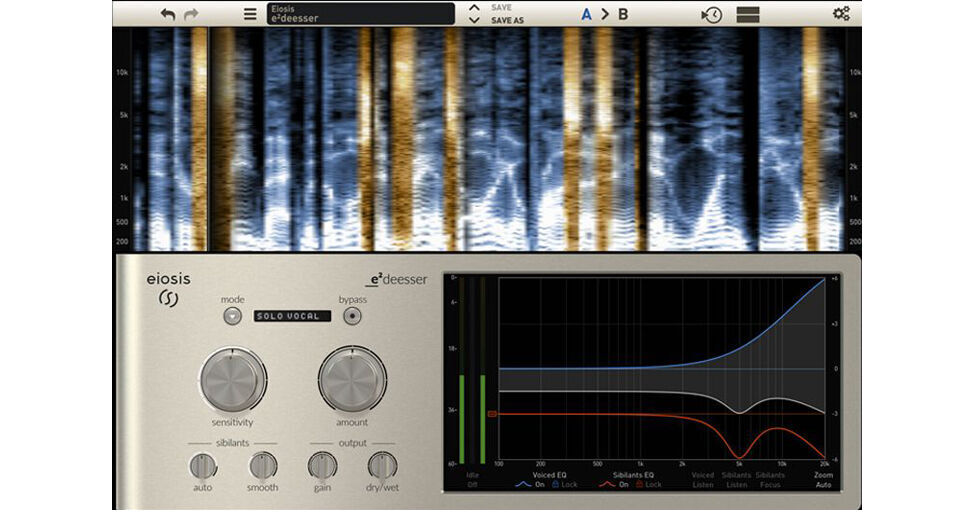Click the sensitivity knob

(x=233, y=379)
